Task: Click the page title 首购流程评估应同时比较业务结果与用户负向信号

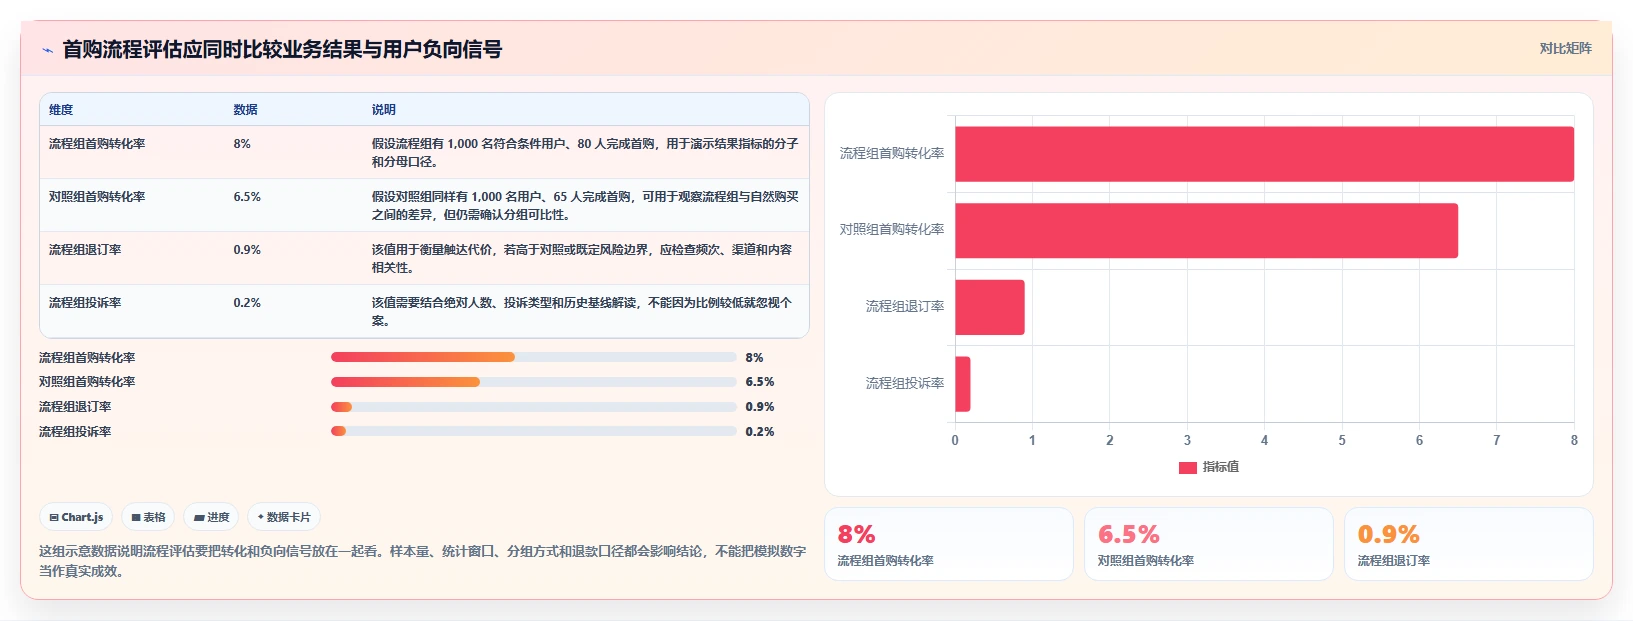Action: (x=282, y=50)
